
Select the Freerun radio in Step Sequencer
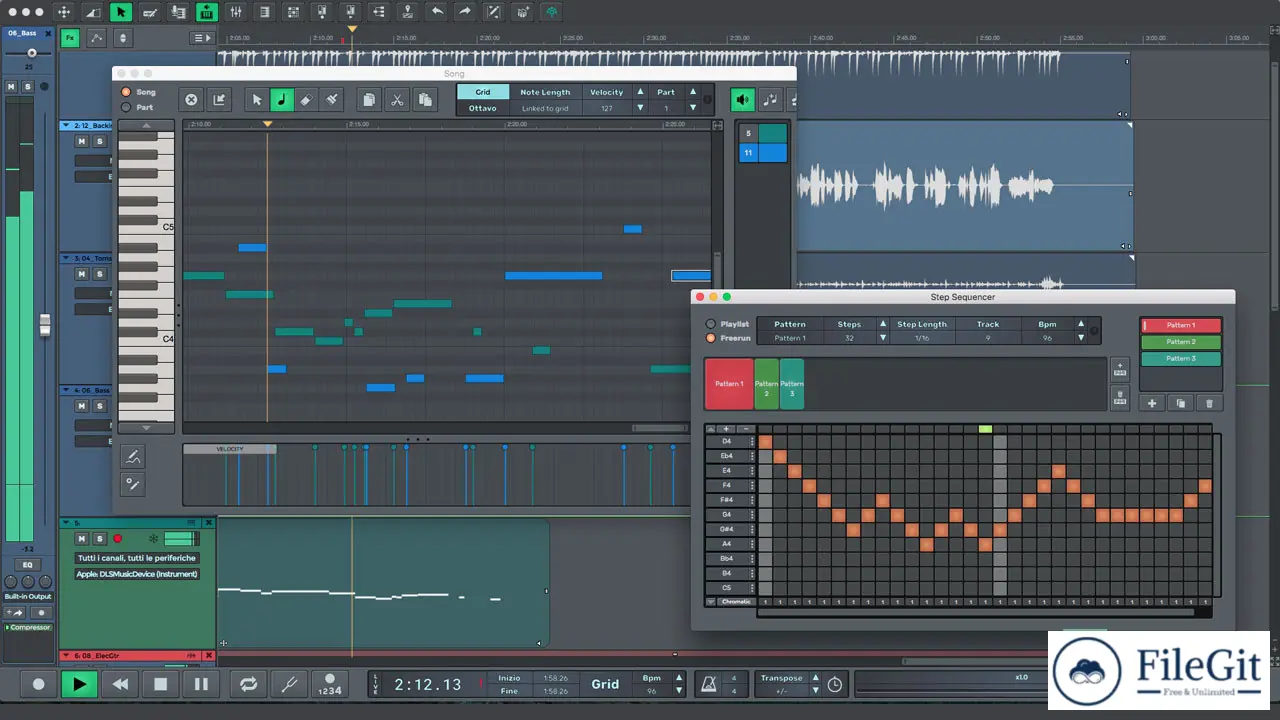click(711, 338)
